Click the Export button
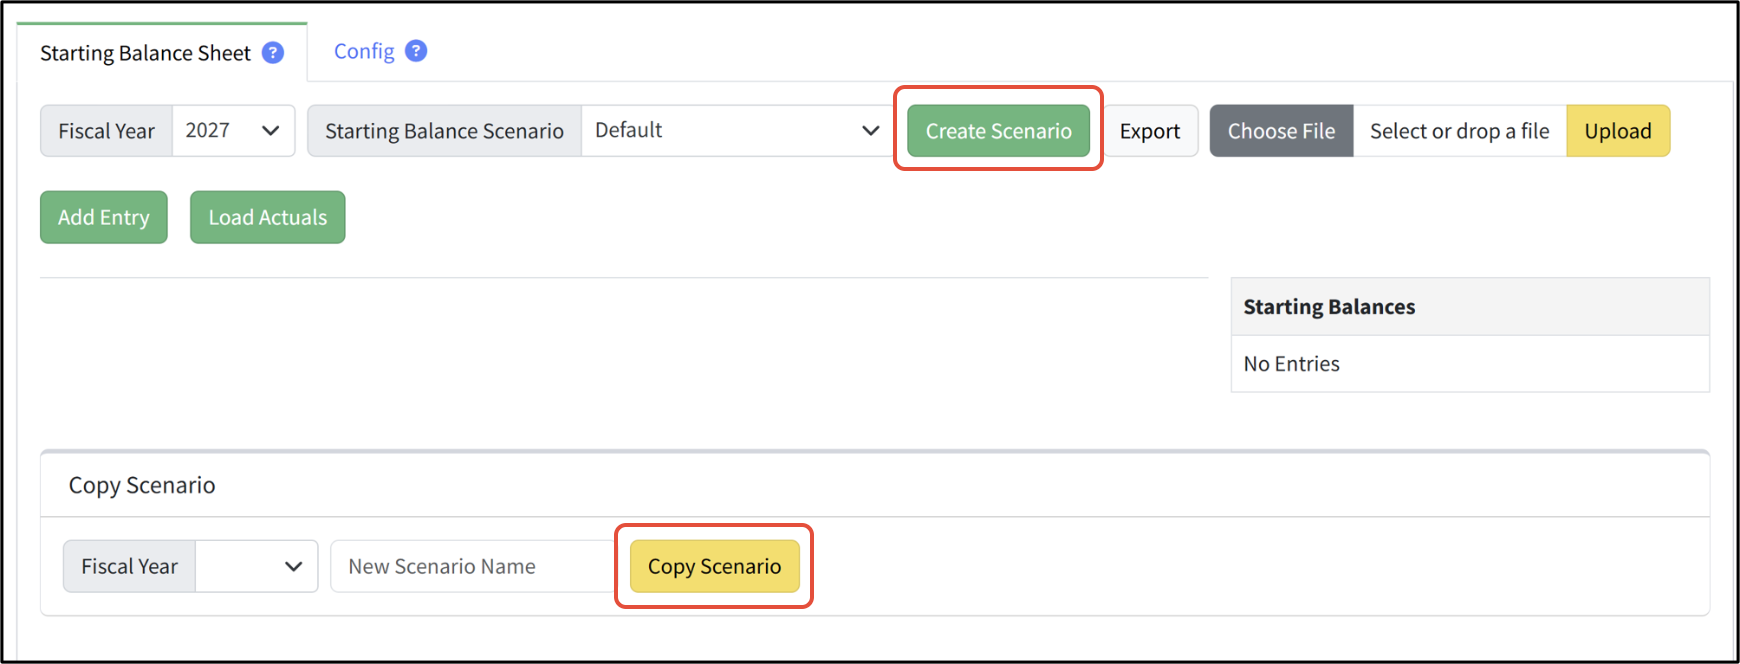Viewport: 1740px width, 664px height. click(x=1150, y=131)
